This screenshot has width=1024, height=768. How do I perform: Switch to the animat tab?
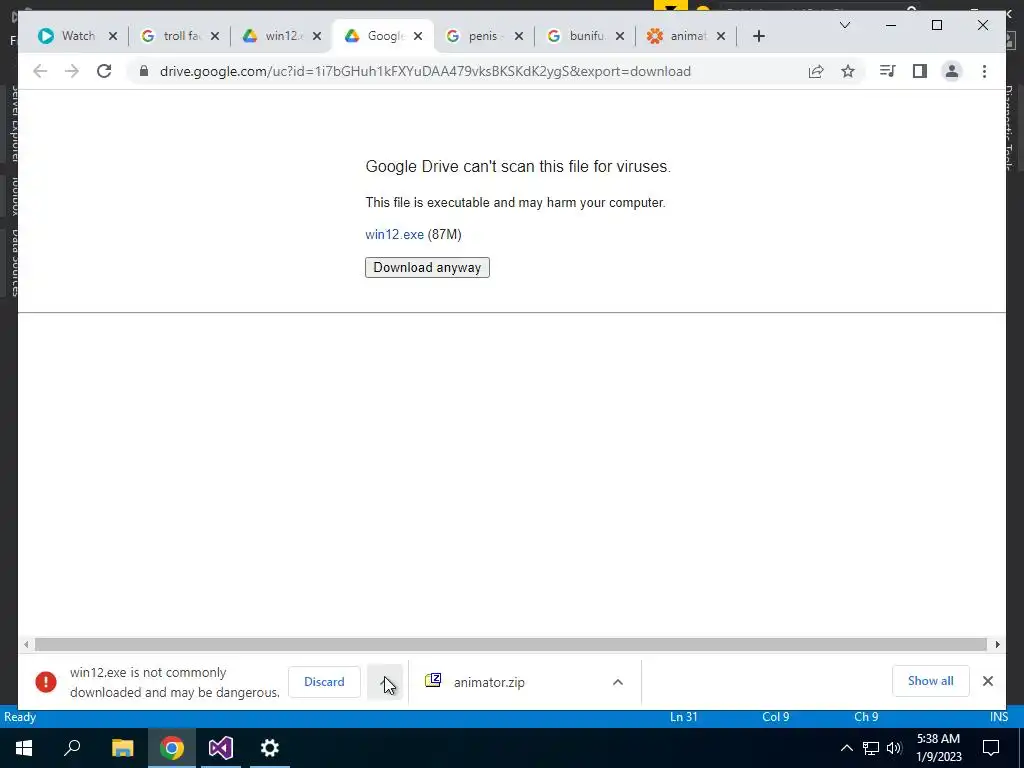click(x=679, y=36)
